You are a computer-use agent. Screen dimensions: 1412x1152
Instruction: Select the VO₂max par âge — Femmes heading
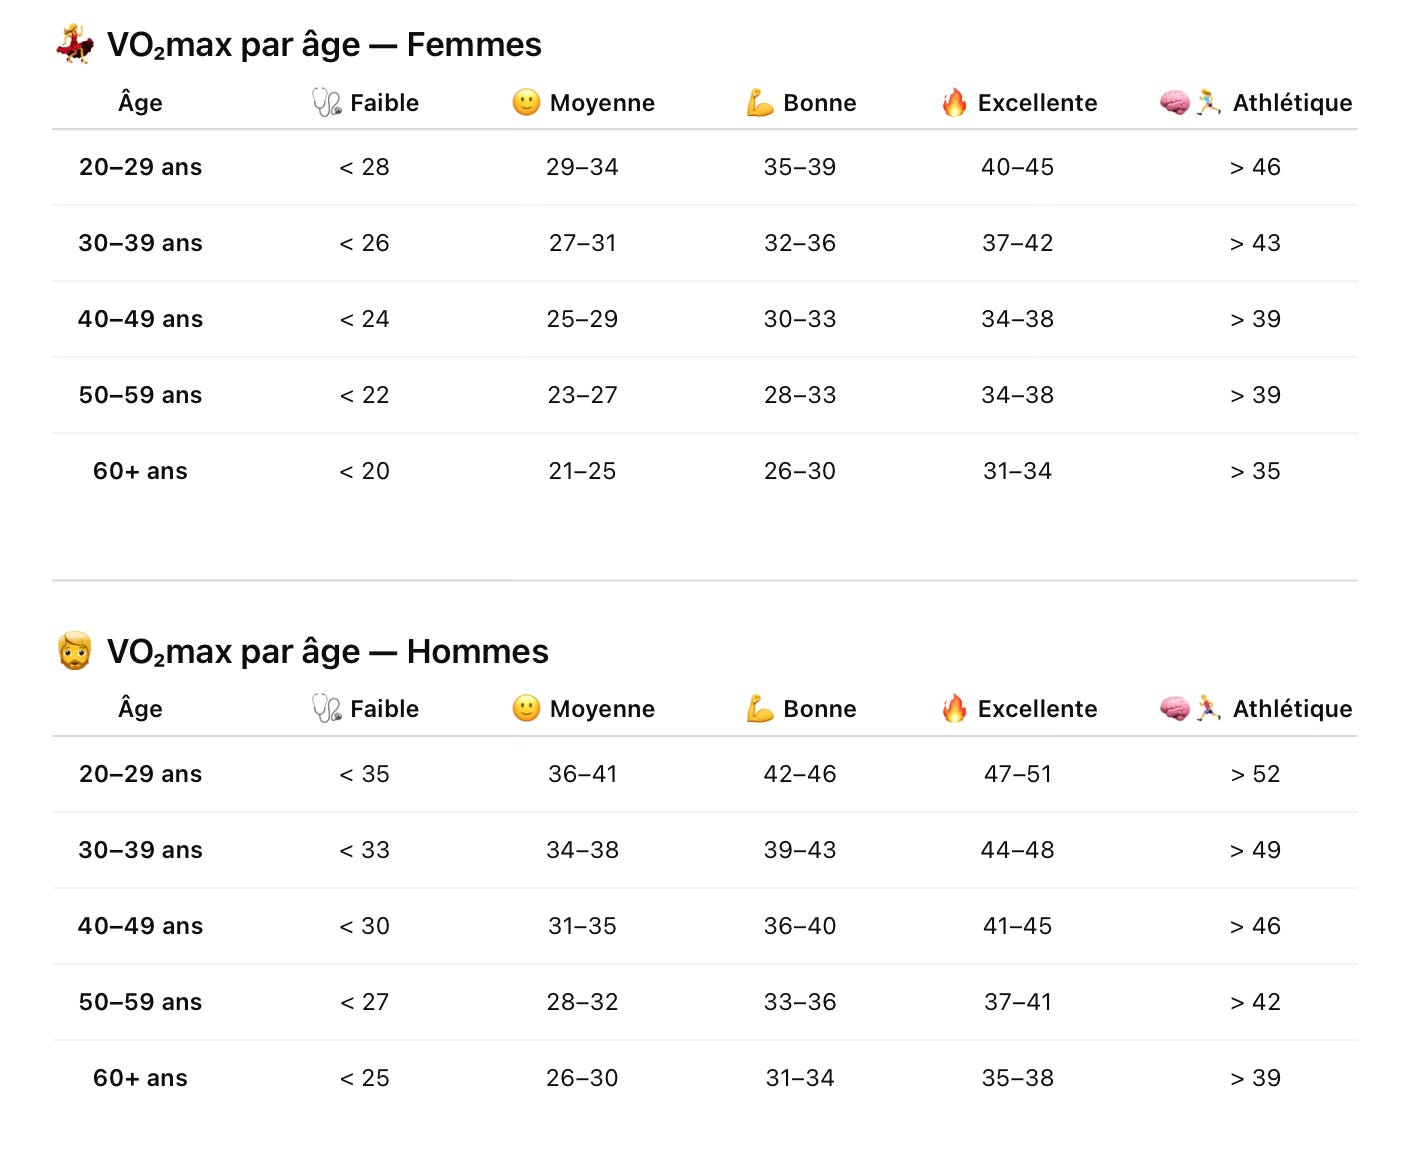point(324,45)
